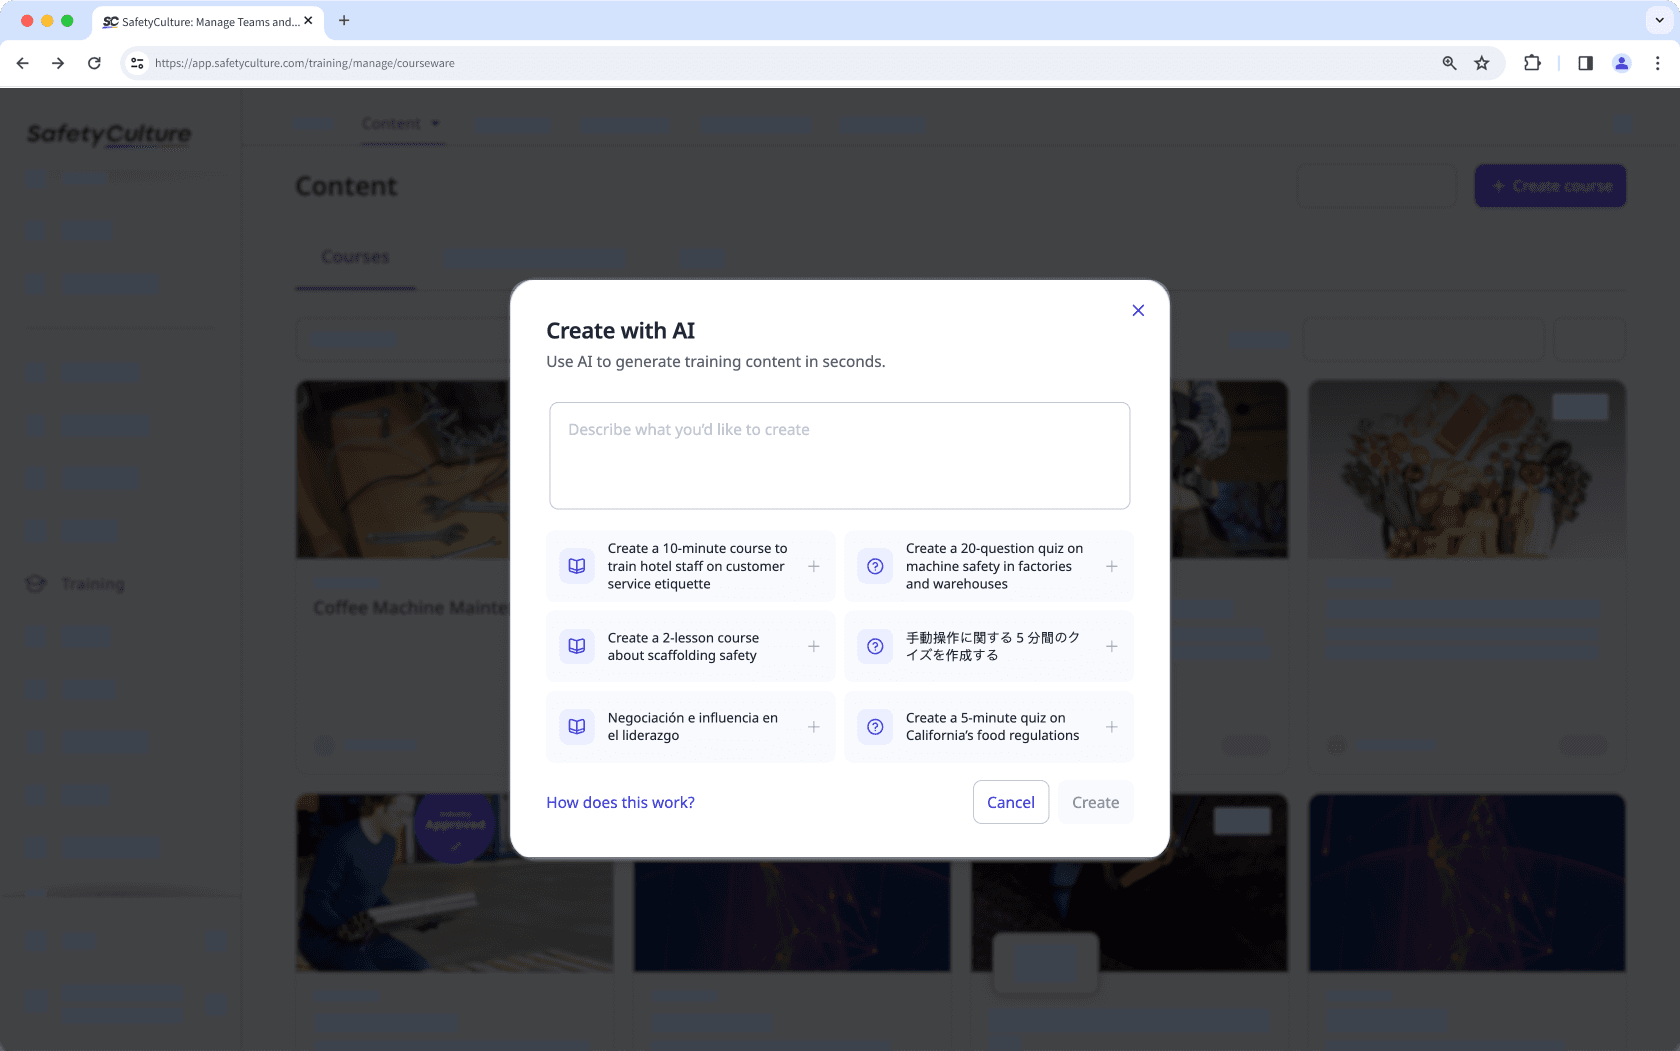This screenshot has height=1051, width=1680.
Task: Click the Create button to generate content
Action: [x=1095, y=802]
